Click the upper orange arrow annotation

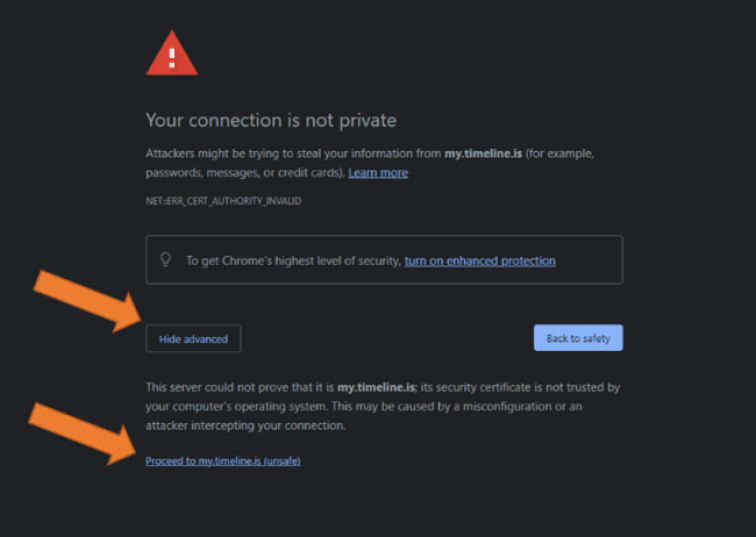tap(92, 298)
